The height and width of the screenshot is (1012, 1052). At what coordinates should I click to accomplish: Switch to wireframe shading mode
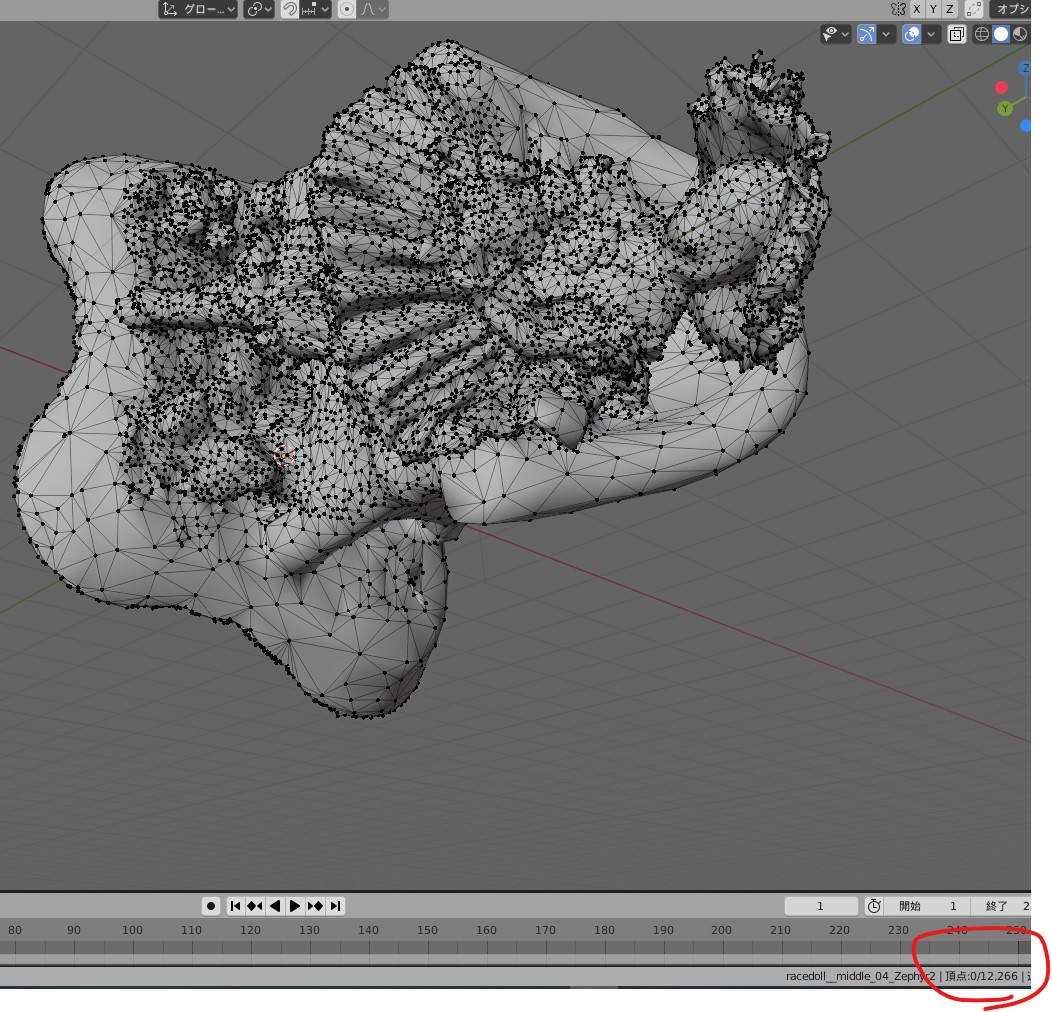(982, 34)
